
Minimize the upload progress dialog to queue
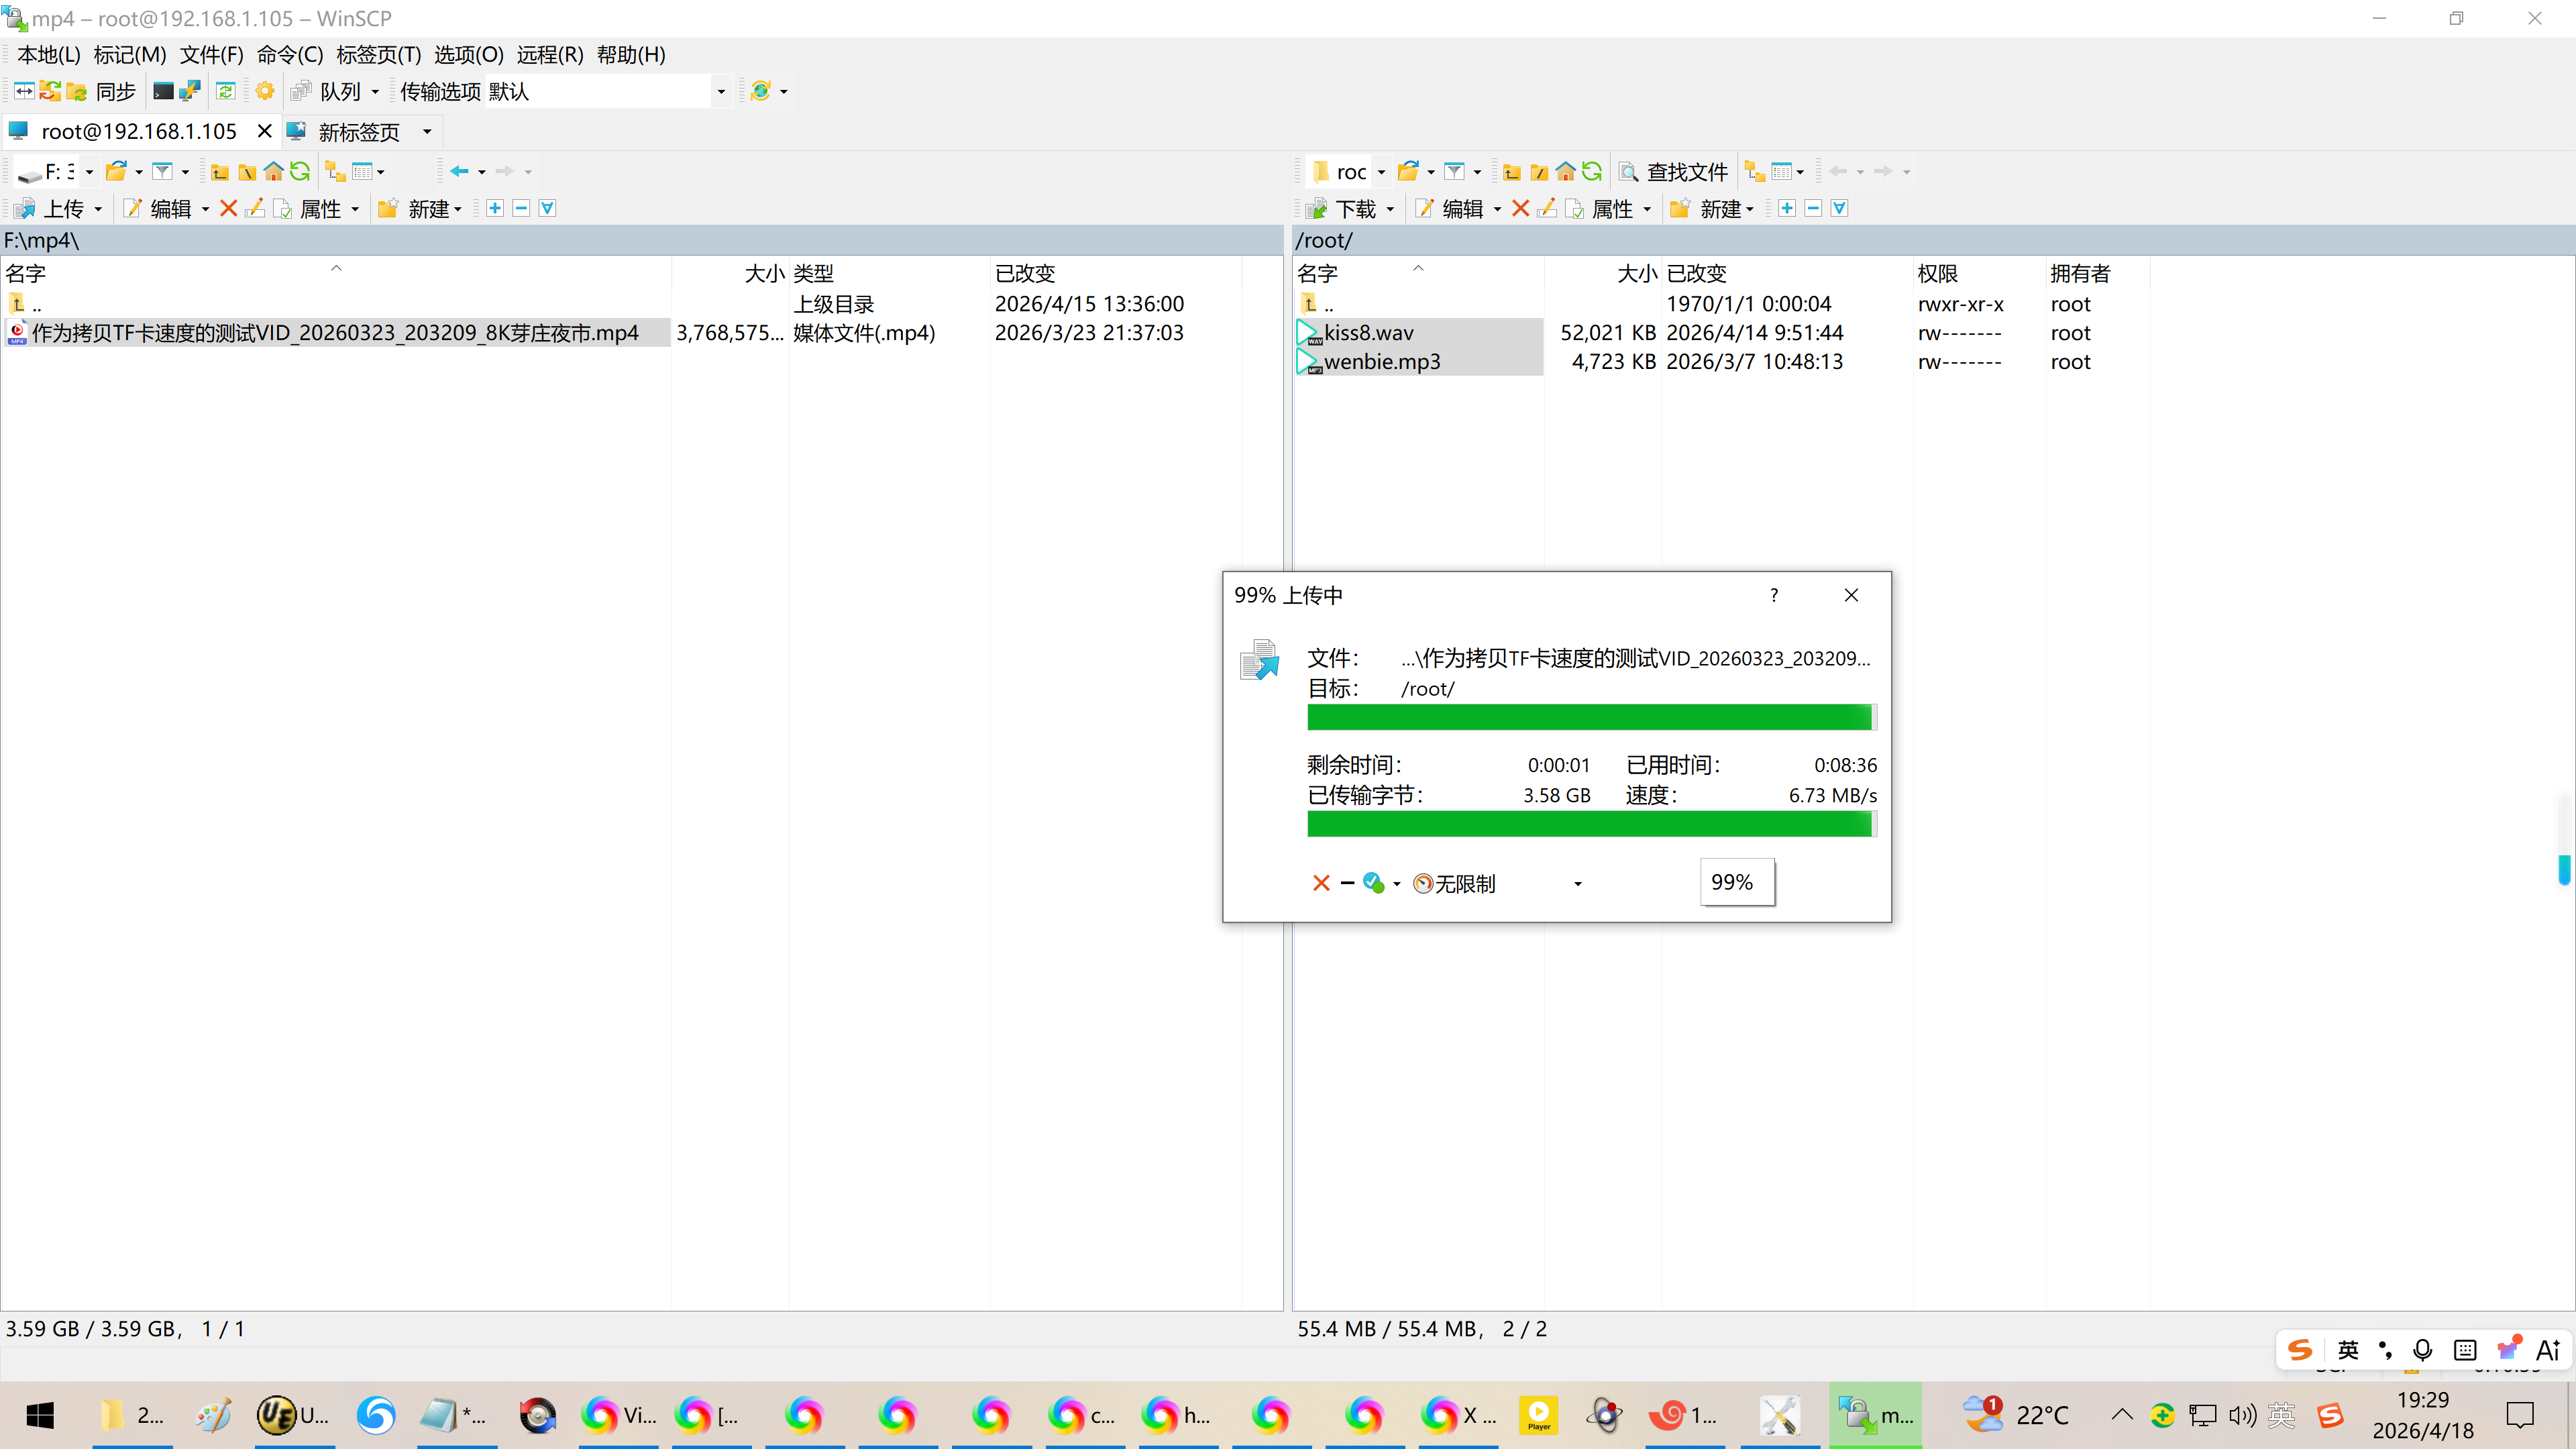pos(1347,883)
